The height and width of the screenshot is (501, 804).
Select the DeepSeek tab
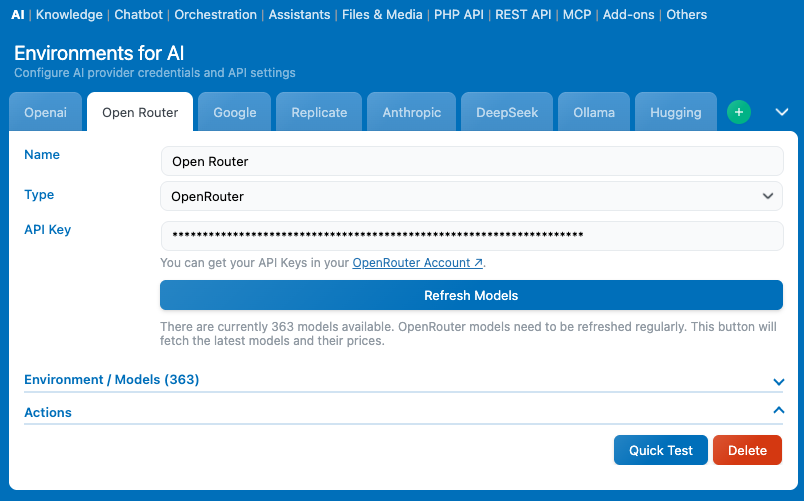coord(507,112)
